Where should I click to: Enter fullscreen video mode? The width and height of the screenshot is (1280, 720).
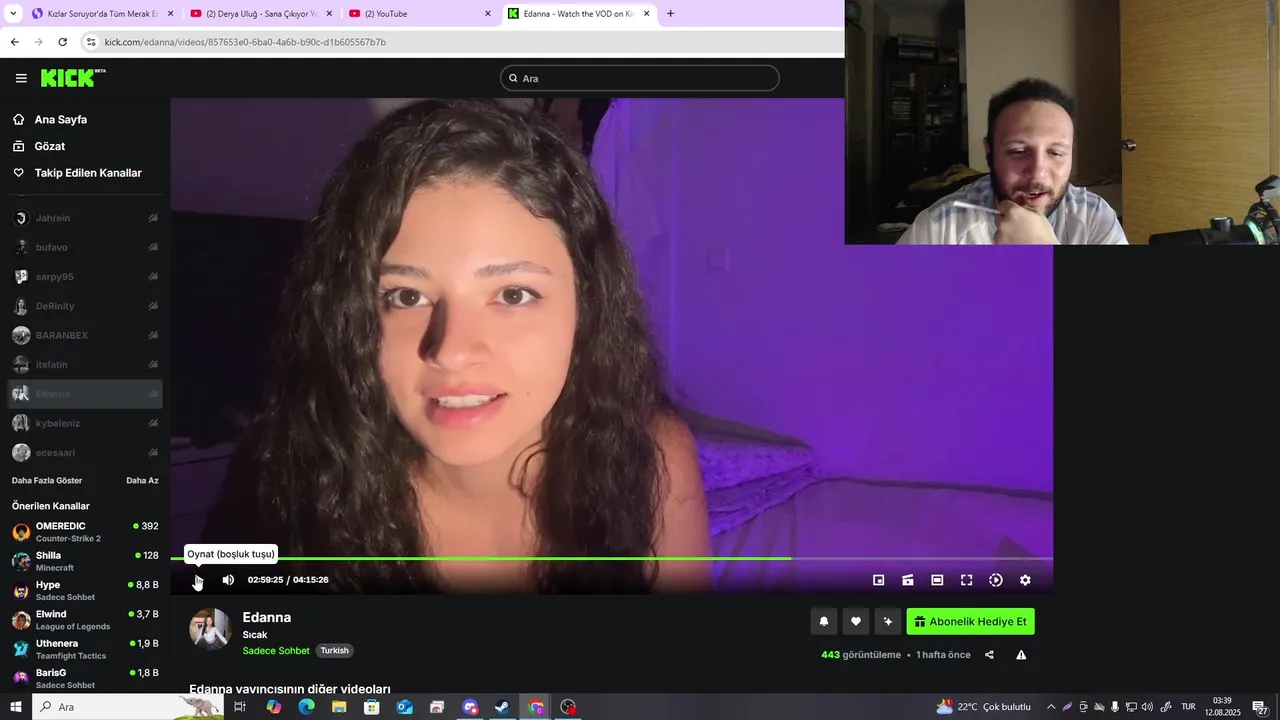tap(967, 580)
